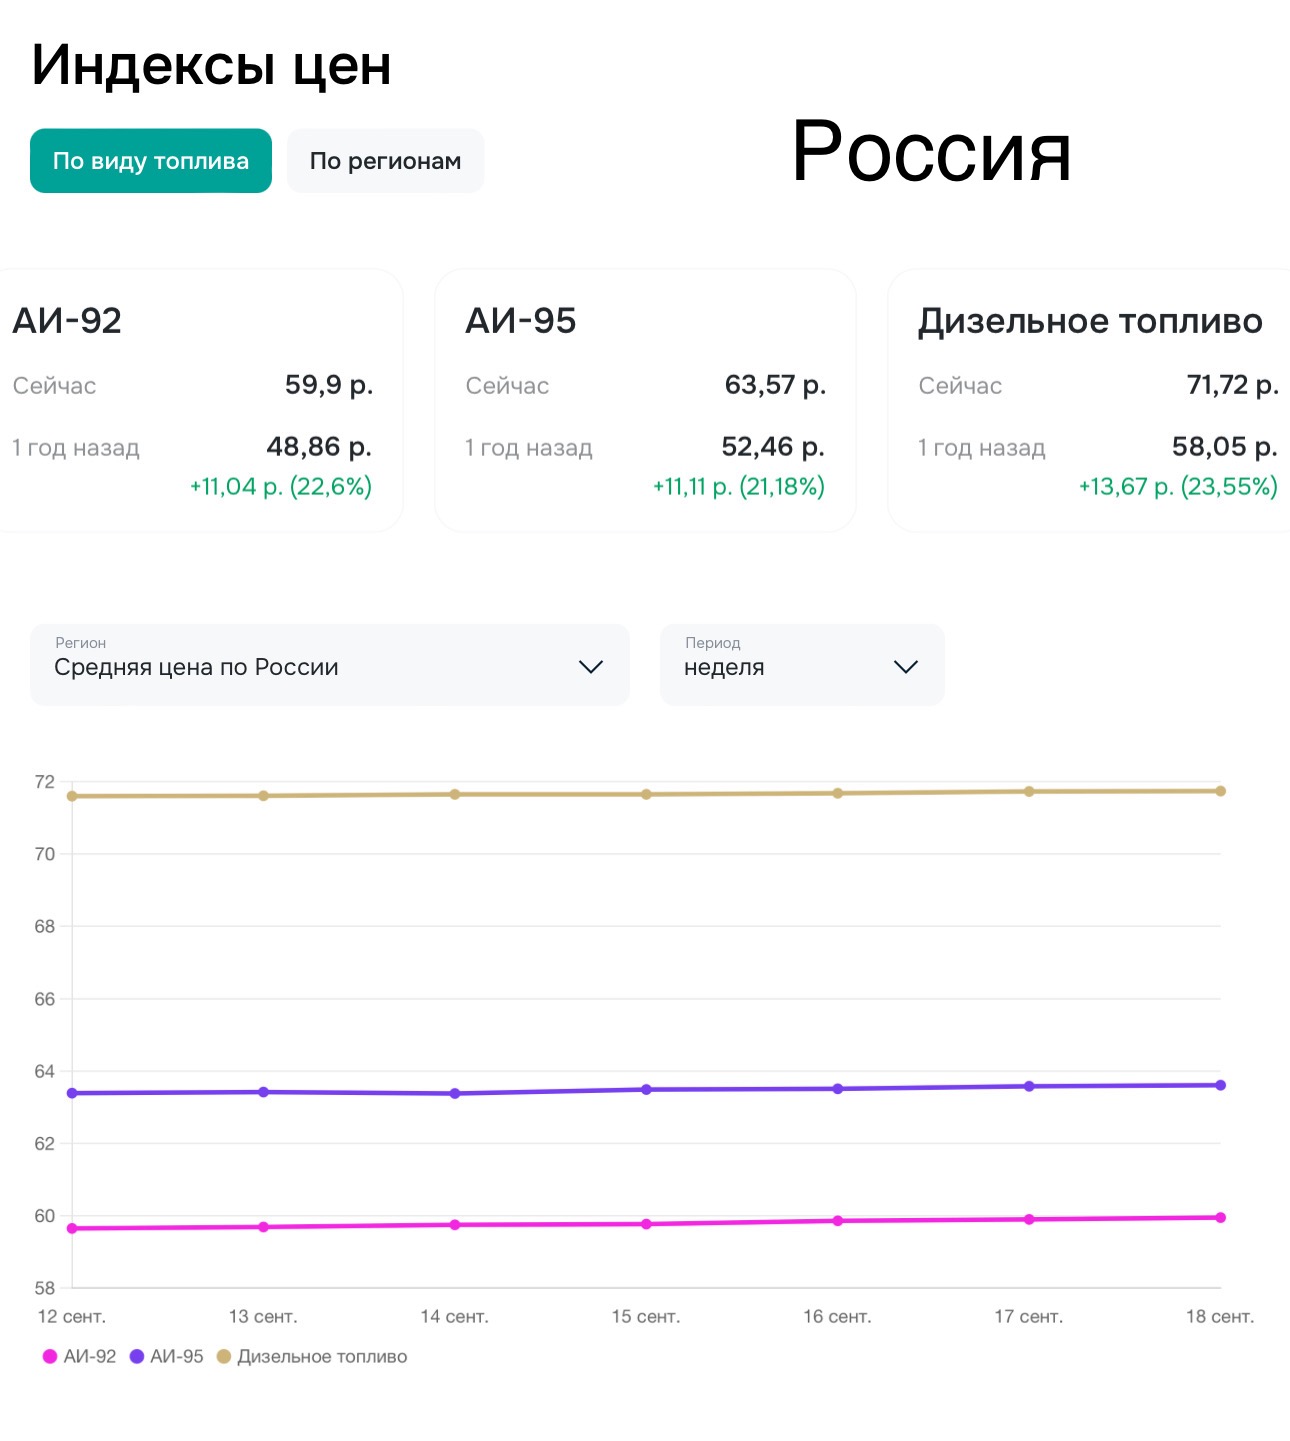Open the «Период» dropdown chevron
The height and width of the screenshot is (1441, 1290).
click(905, 667)
